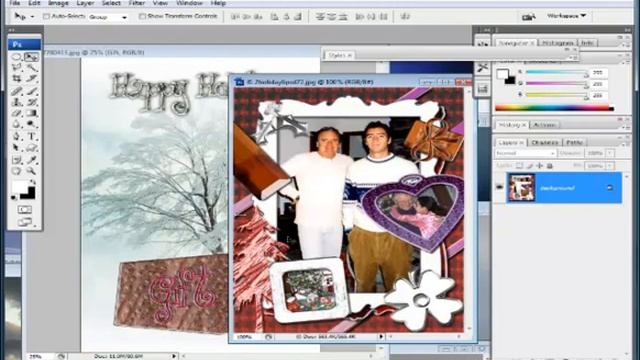This screenshot has height=360, width=640.
Task: Open the tool presets collapsed panel icon
Action: coord(483,67)
